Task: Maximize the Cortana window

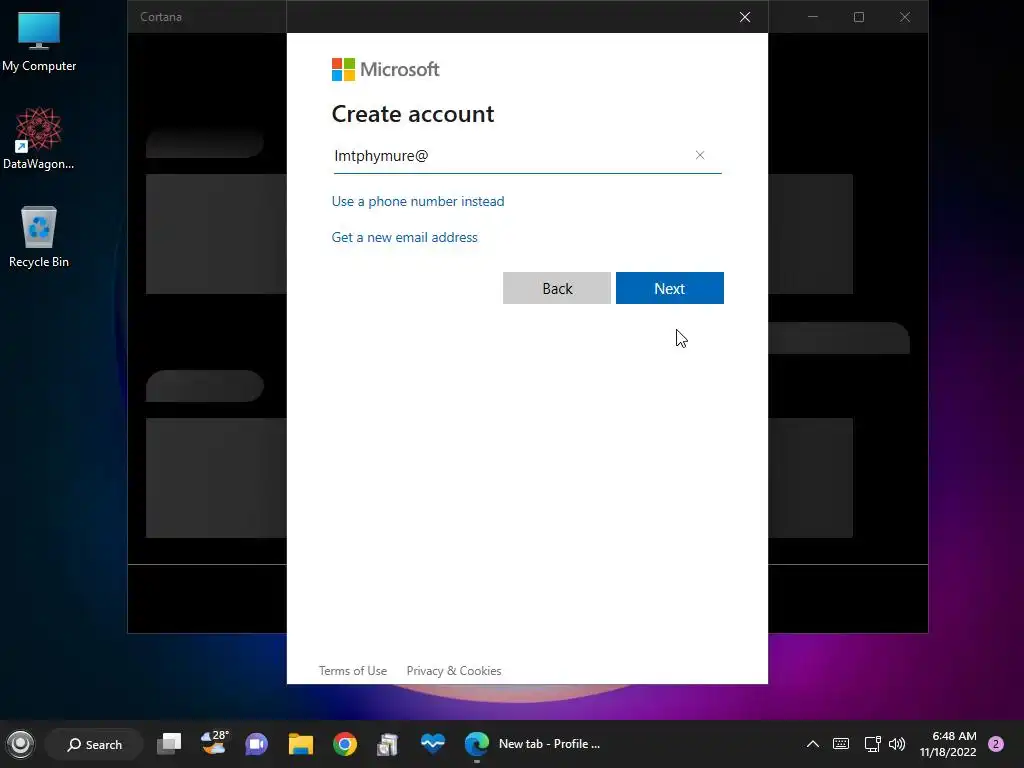Action: [859, 17]
